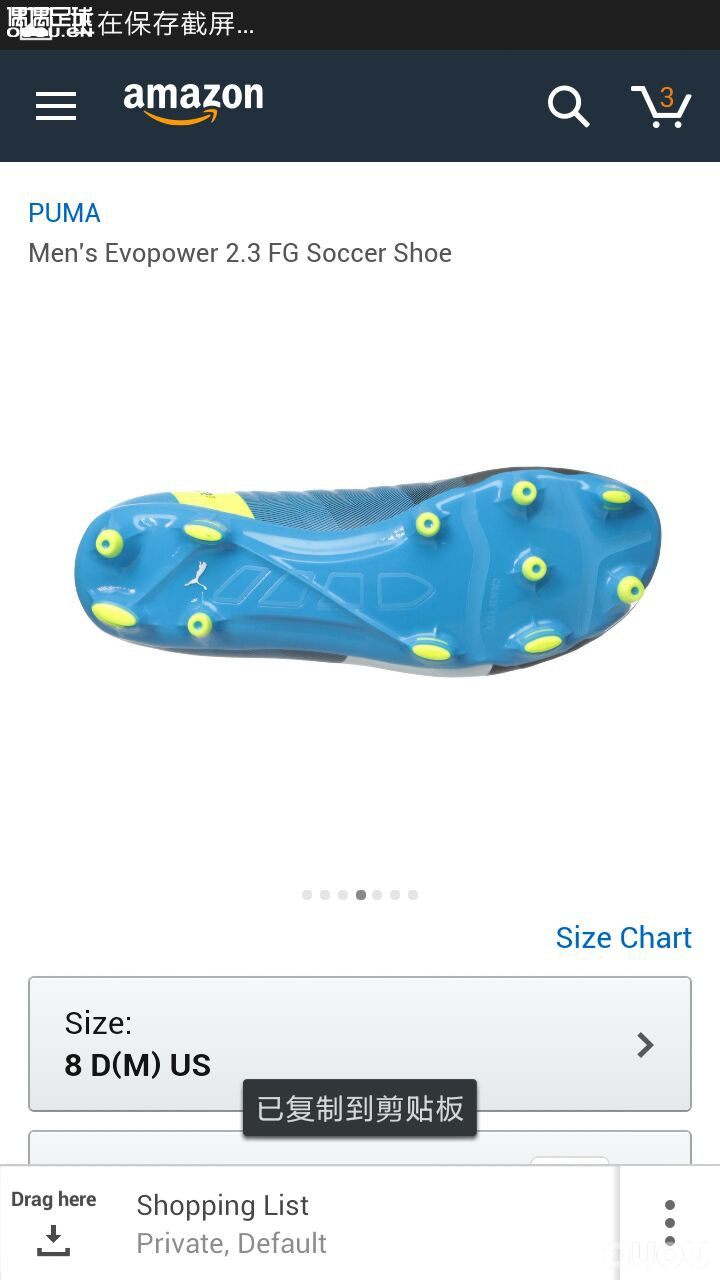Tap the chevron arrow in the Size box
This screenshot has height=1280, width=720.
click(x=646, y=1045)
